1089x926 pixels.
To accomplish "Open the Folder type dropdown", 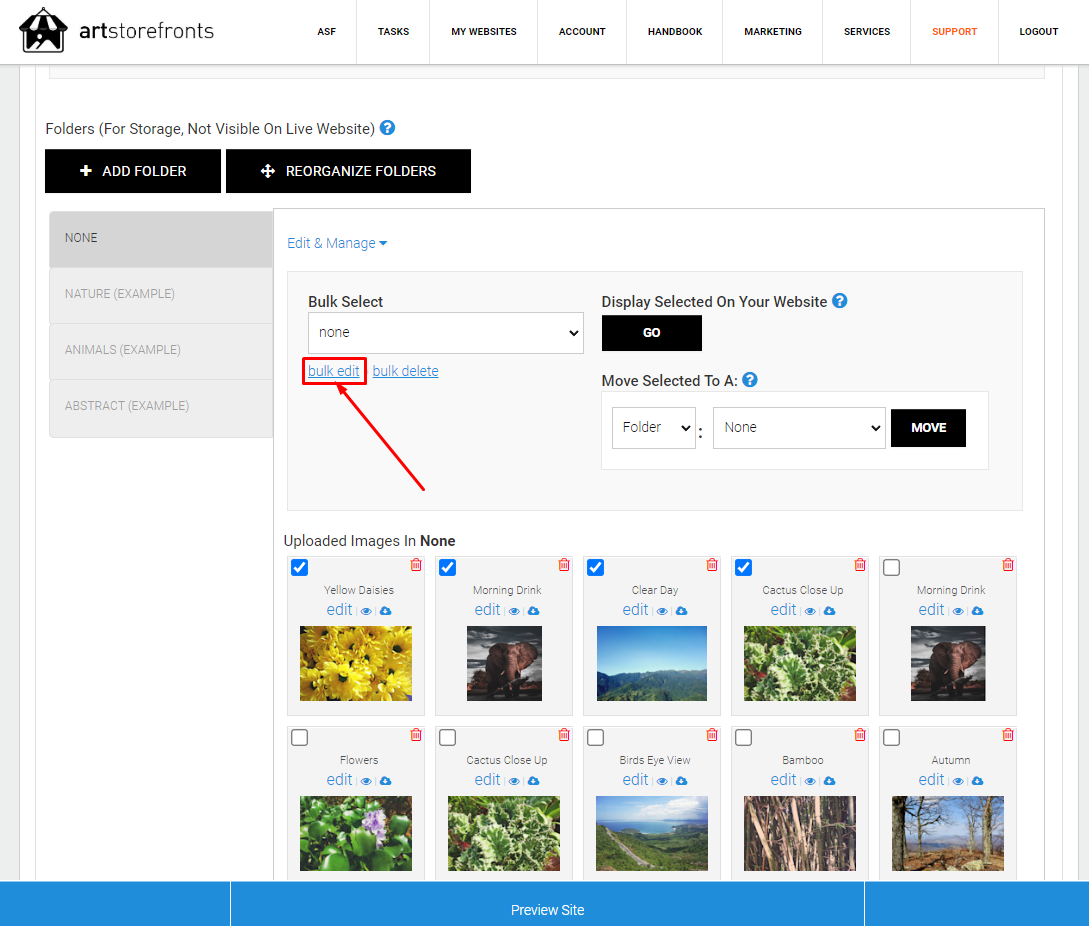I will tap(654, 428).
